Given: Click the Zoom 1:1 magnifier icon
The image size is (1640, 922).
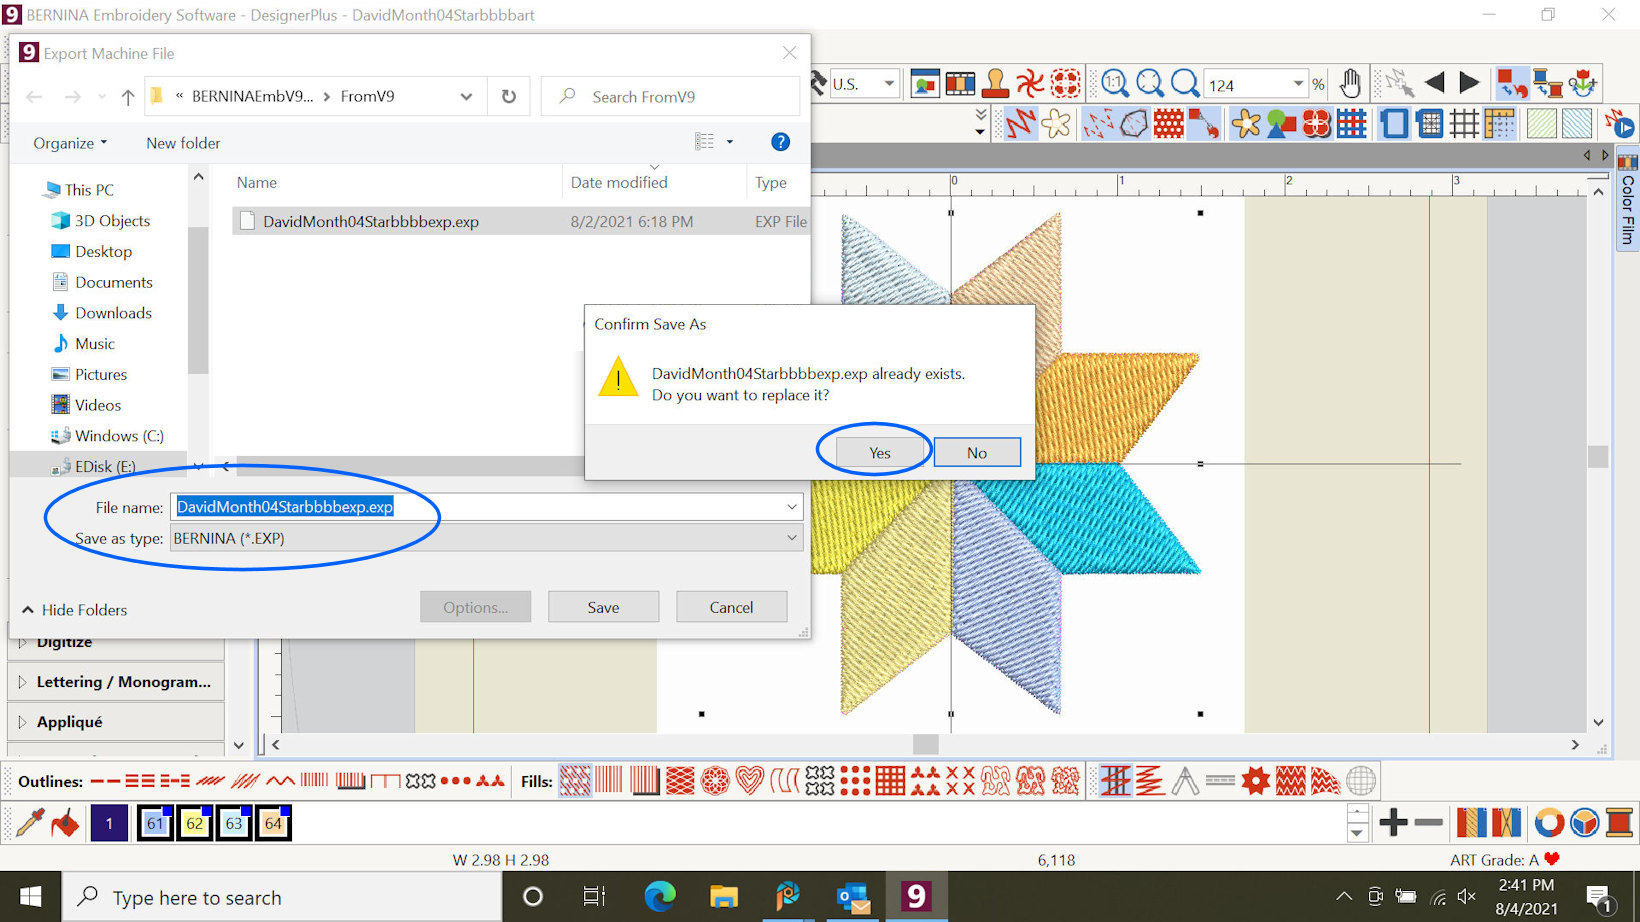Looking at the screenshot, I should [x=1115, y=84].
